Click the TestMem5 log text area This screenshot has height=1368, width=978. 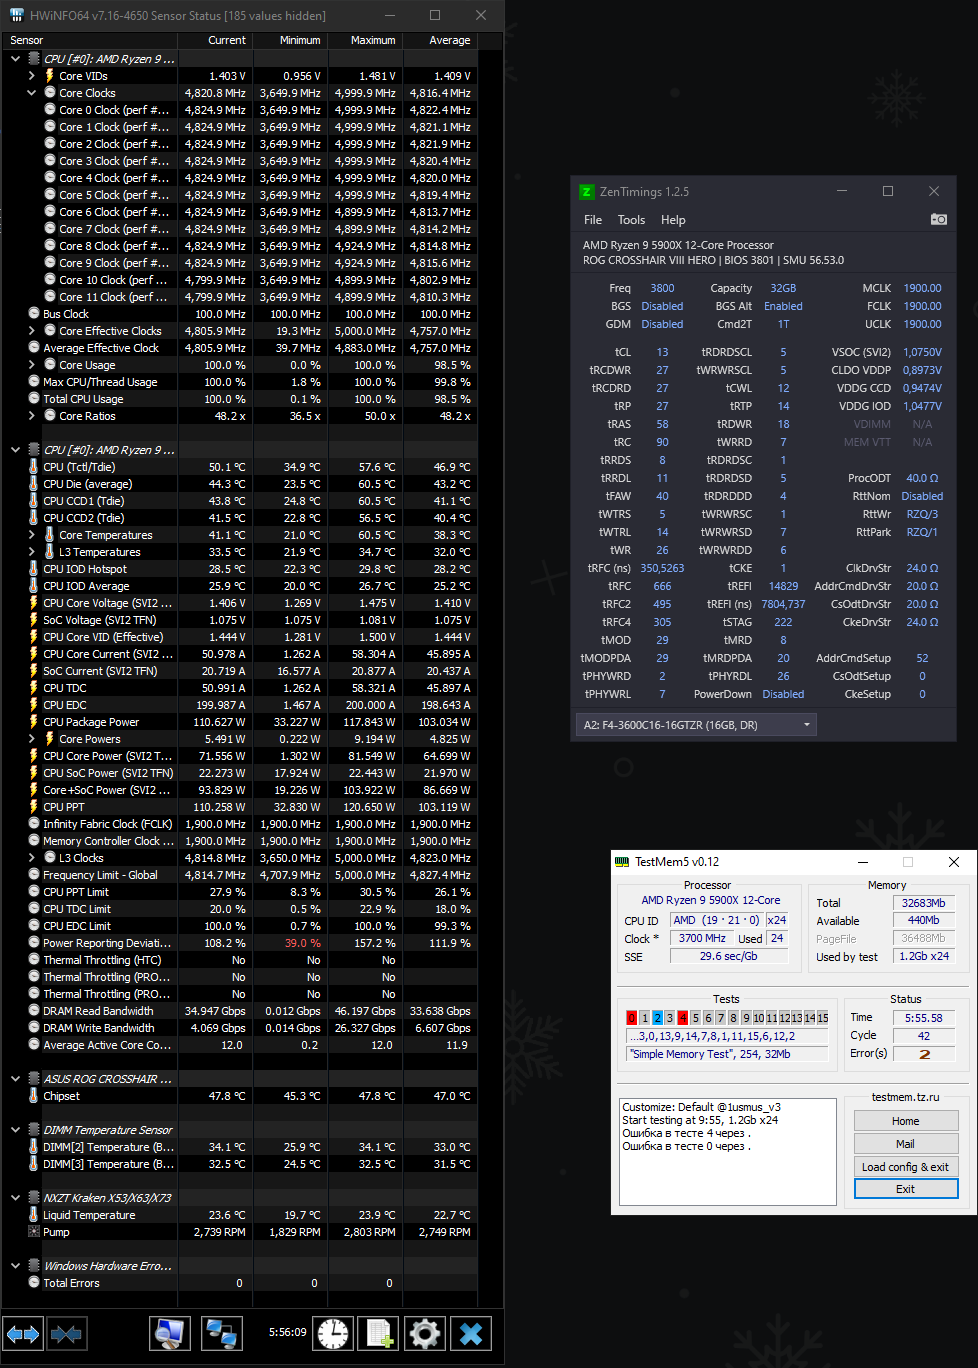[x=727, y=1152]
